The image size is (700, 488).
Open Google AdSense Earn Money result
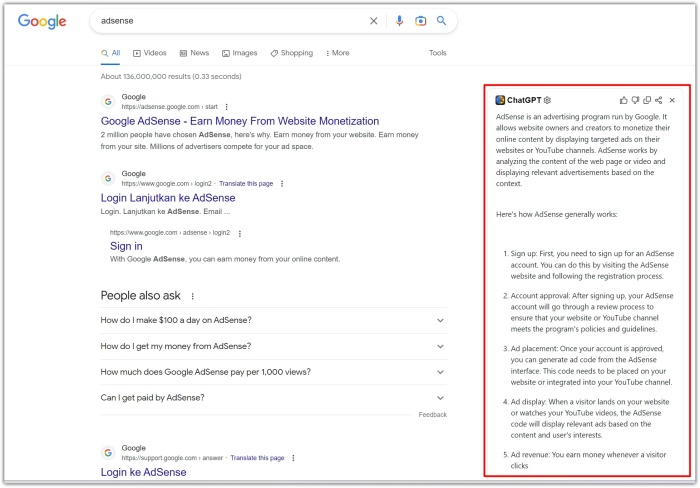coord(240,121)
